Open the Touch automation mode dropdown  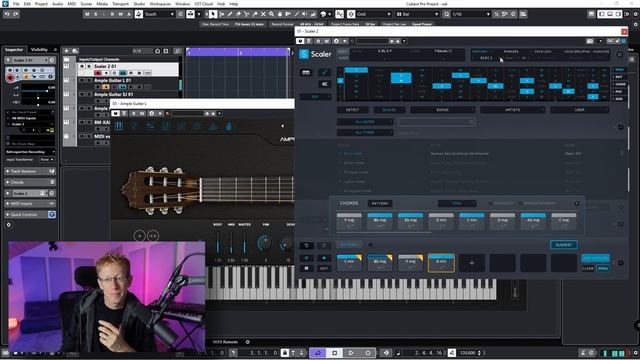(x=160, y=14)
